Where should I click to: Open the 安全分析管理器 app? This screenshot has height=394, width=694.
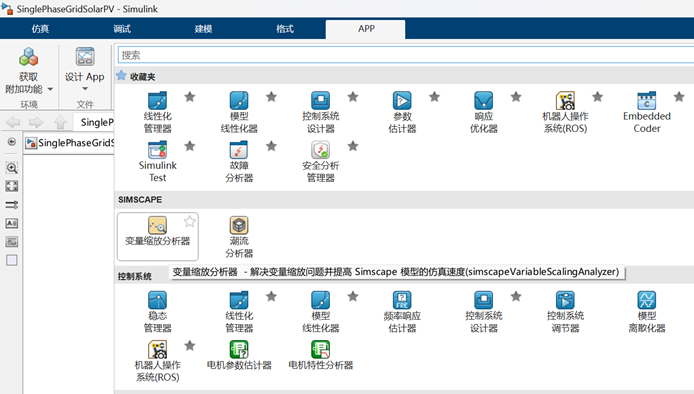(320, 162)
